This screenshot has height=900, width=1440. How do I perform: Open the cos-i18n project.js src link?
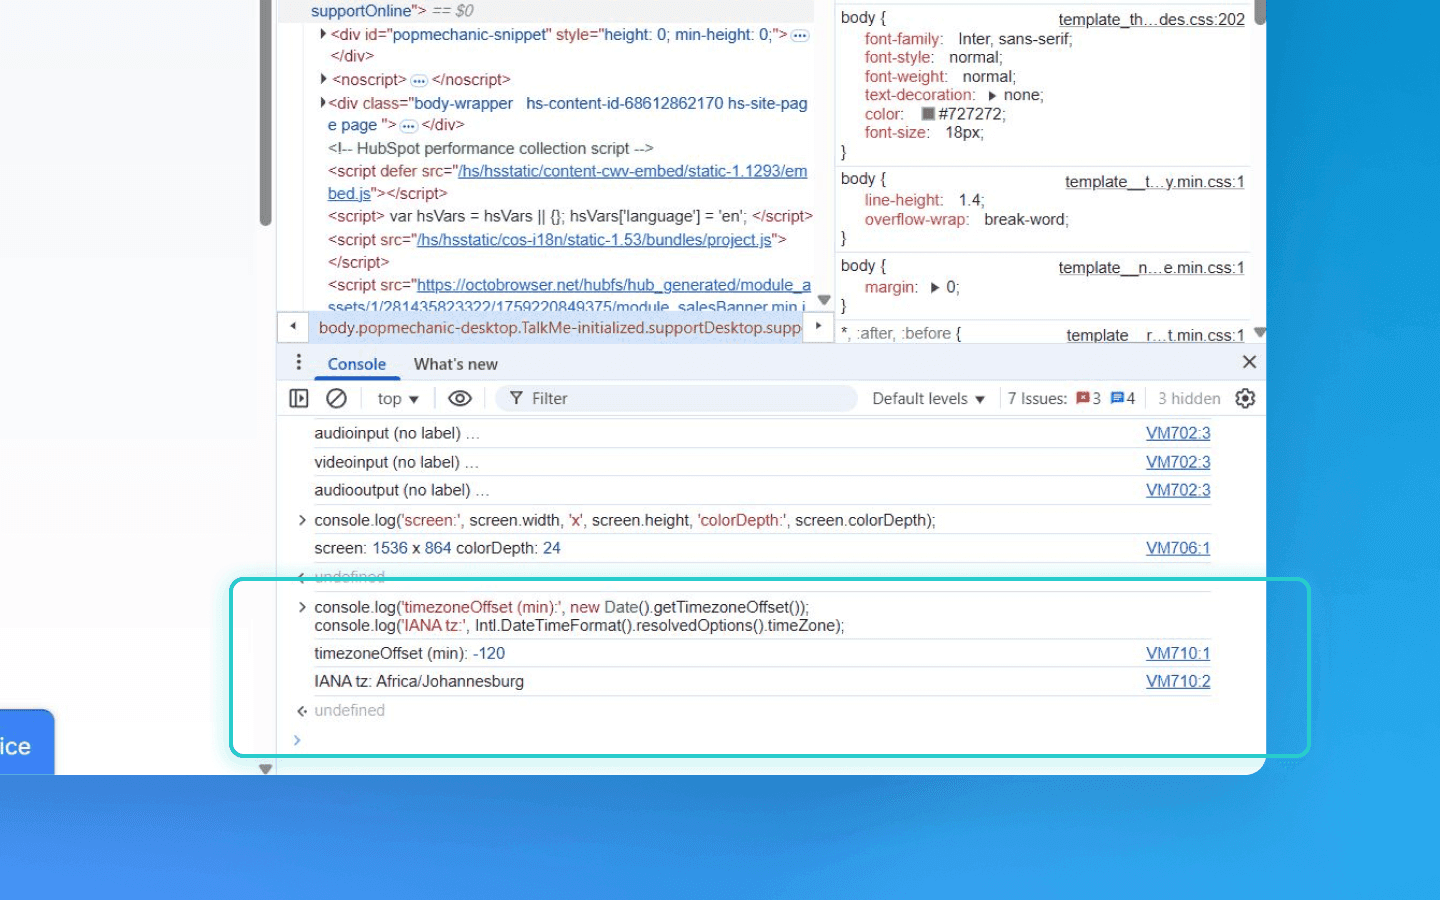click(594, 240)
